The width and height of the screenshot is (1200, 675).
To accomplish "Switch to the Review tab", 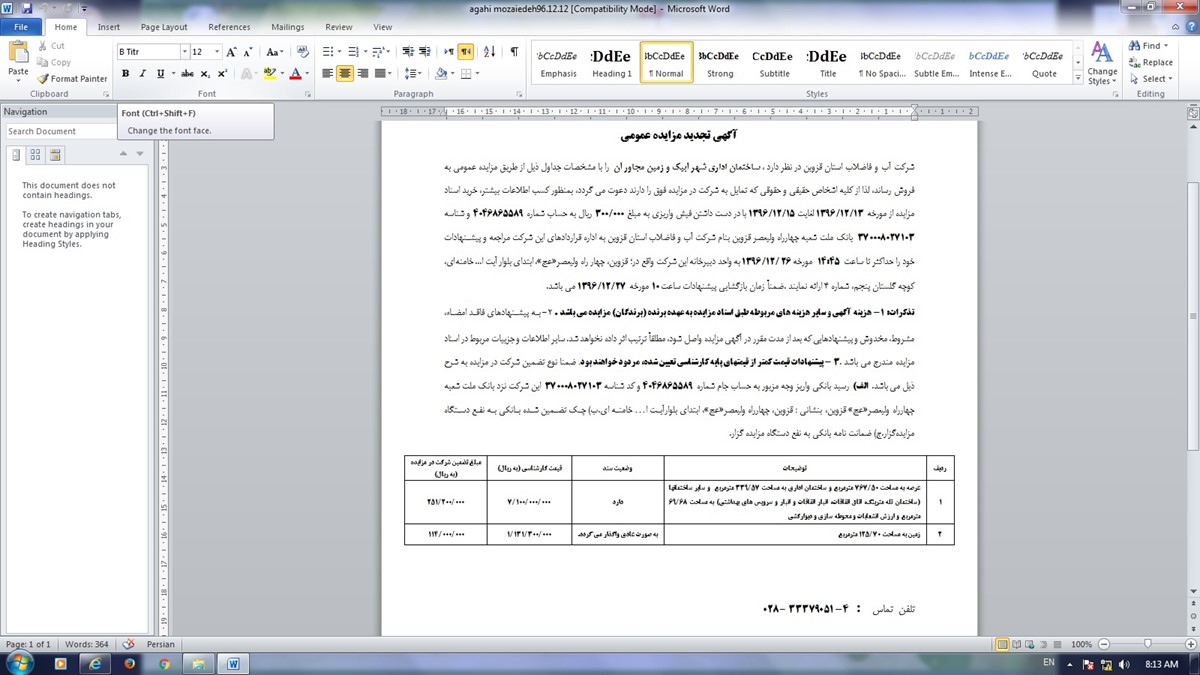I will (339, 27).
